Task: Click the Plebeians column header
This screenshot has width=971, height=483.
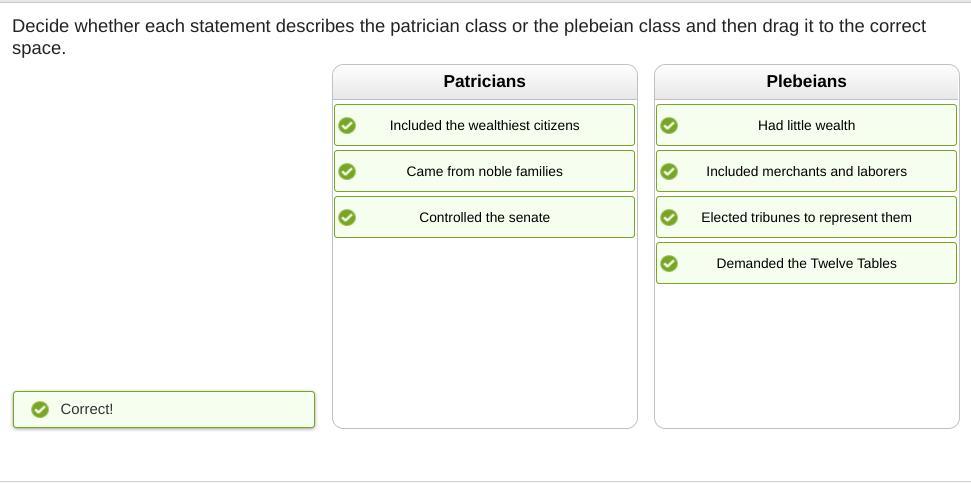Action: coord(806,82)
